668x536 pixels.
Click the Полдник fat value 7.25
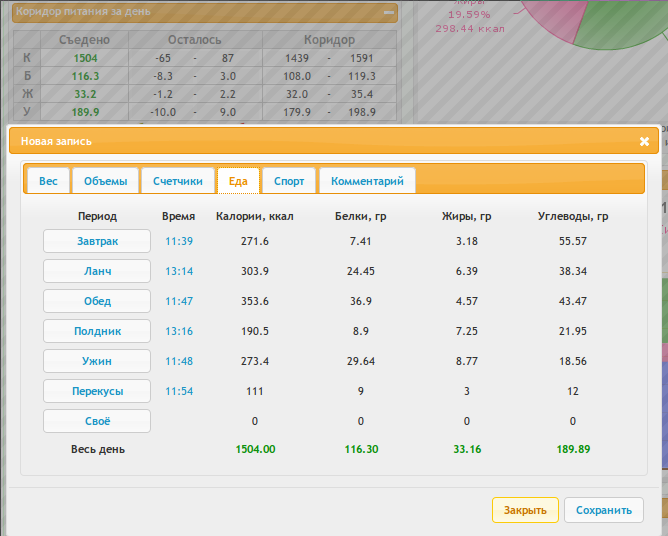(x=467, y=331)
